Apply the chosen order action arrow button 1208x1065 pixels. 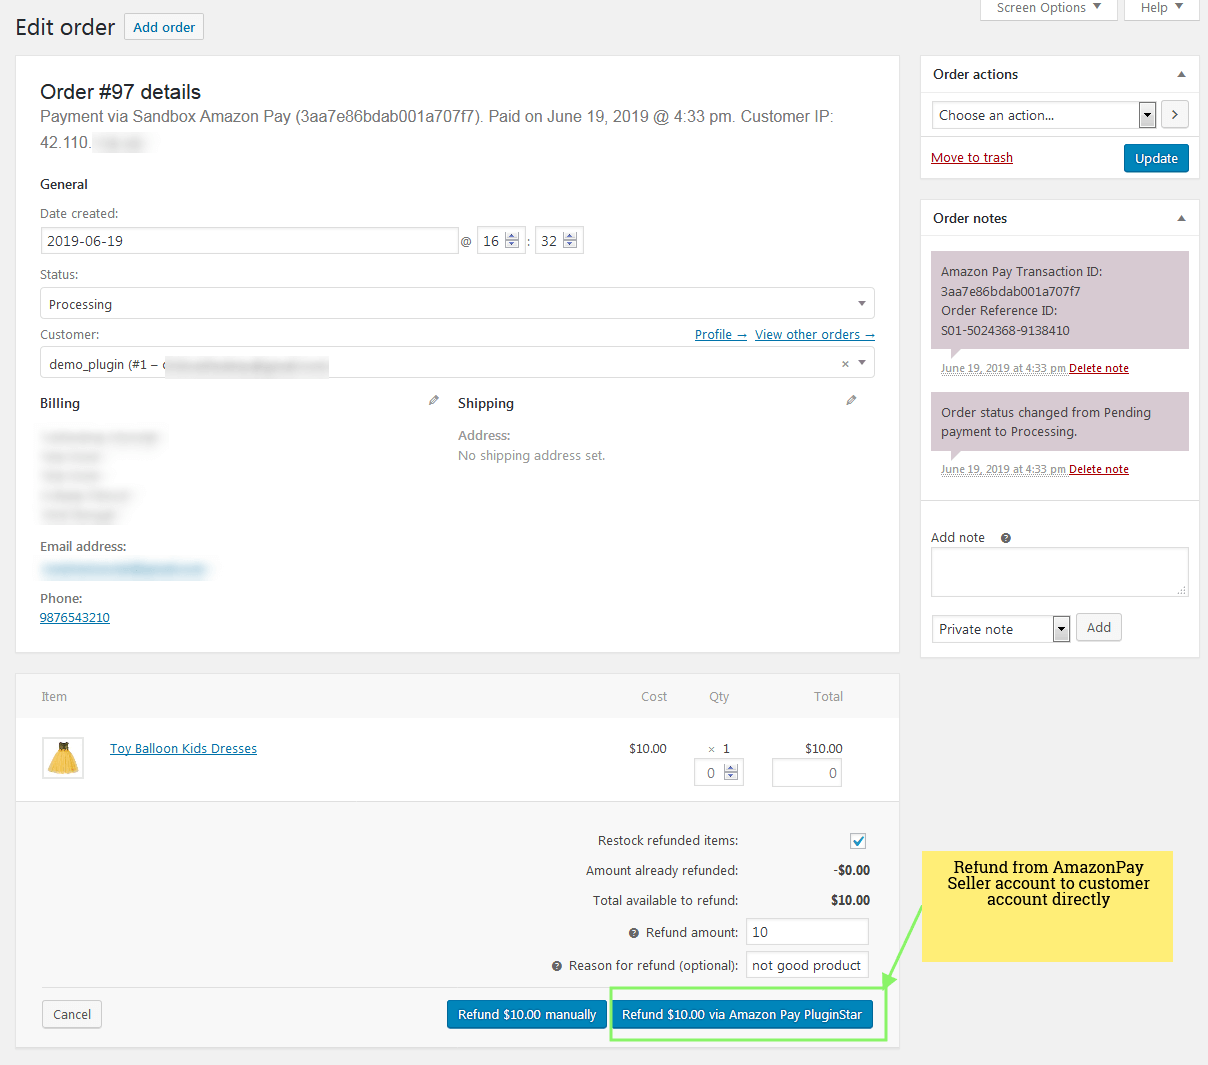pyautogui.click(x=1174, y=115)
